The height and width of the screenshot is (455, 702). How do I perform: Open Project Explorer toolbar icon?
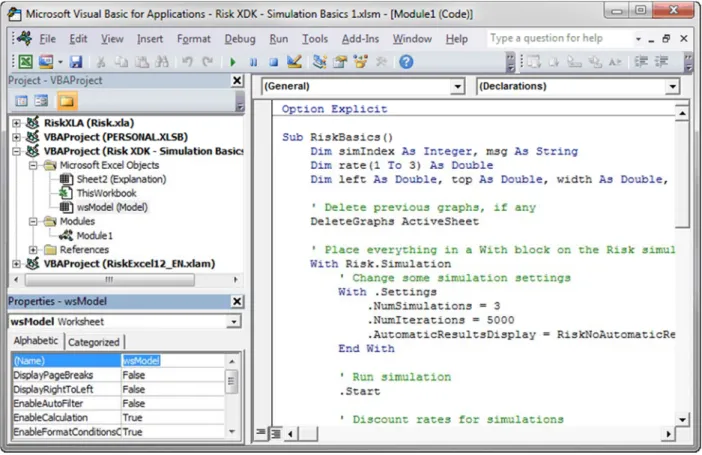pyautogui.click(x=320, y=61)
